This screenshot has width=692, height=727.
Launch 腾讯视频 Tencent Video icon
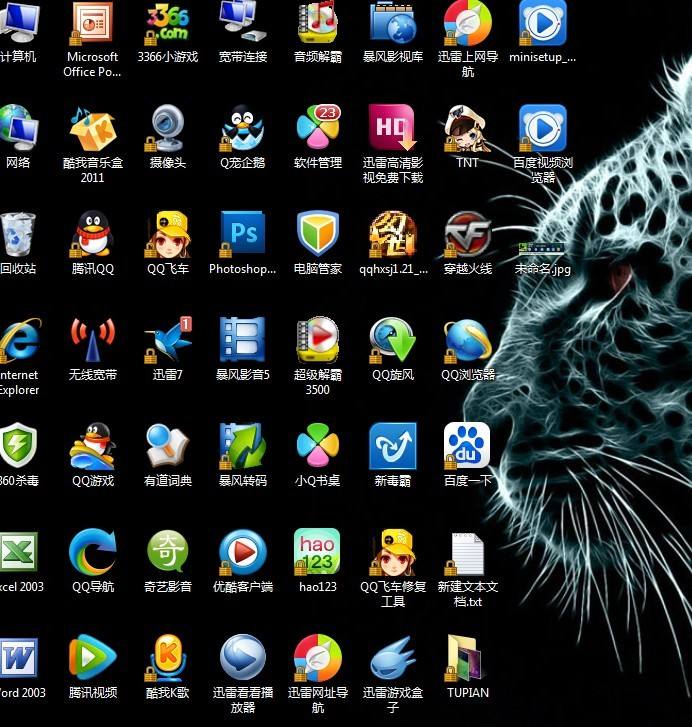(92, 657)
